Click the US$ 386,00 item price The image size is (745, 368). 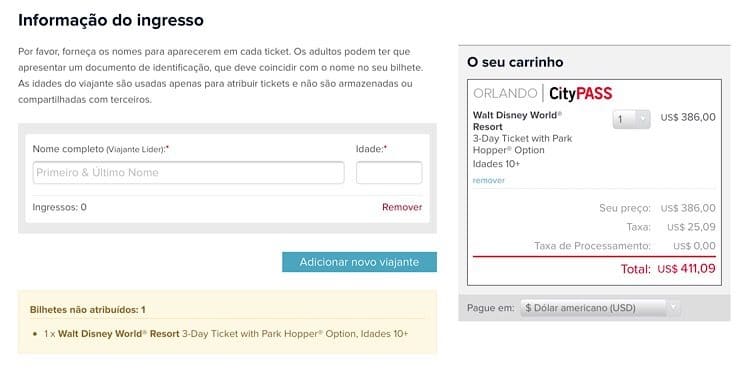pos(688,117)
